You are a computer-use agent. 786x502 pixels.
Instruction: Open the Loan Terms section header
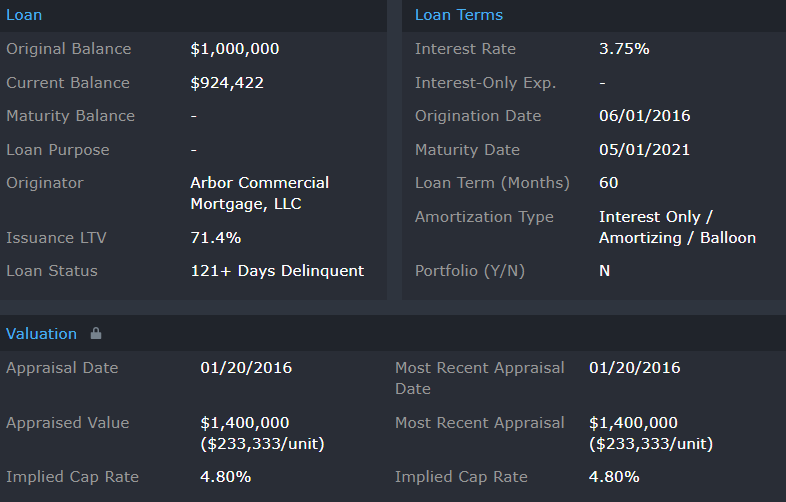point(459,15)
